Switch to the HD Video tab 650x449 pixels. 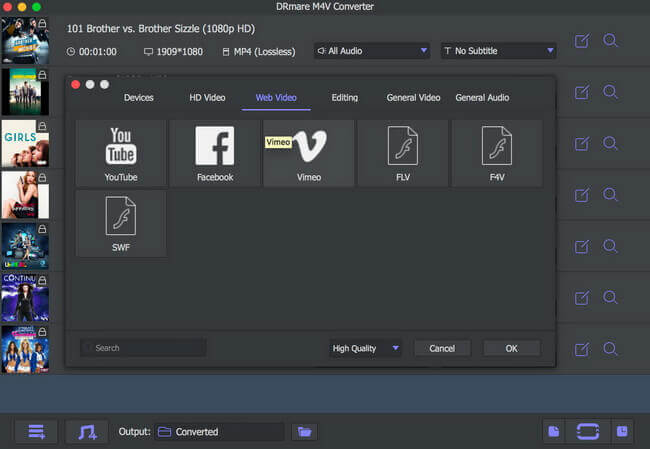[x=207, y=98]
